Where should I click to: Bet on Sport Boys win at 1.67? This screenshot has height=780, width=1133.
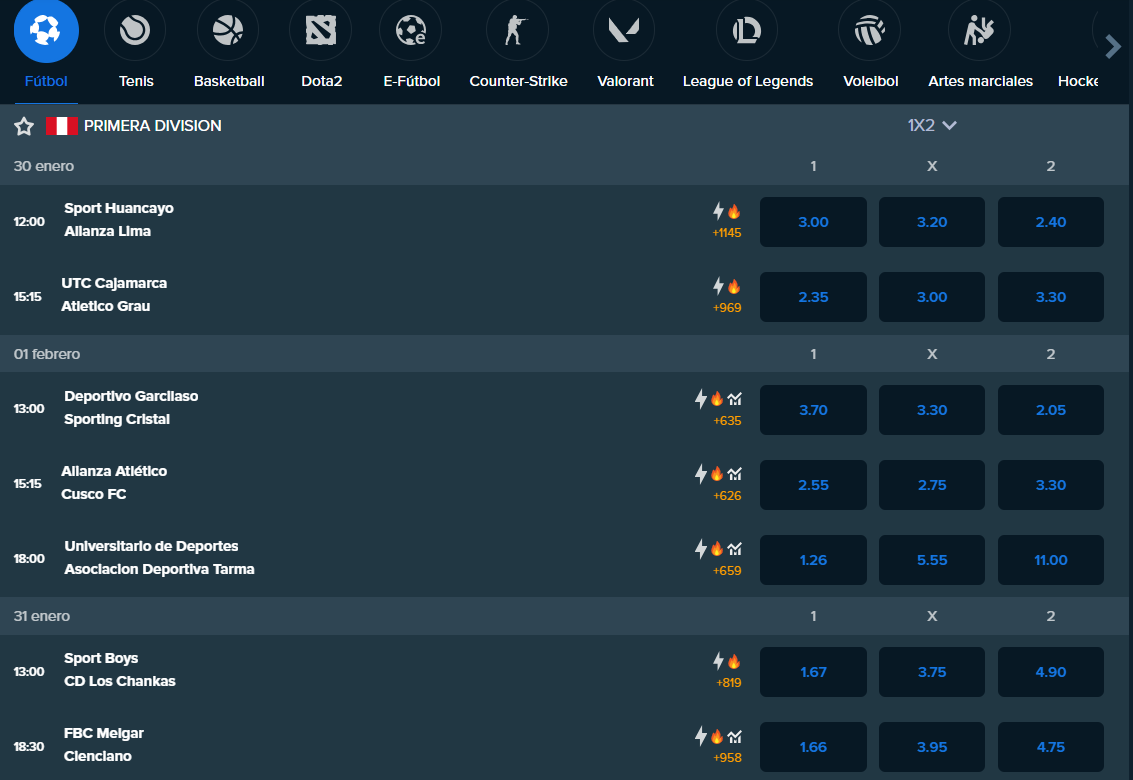coord(813,672)
